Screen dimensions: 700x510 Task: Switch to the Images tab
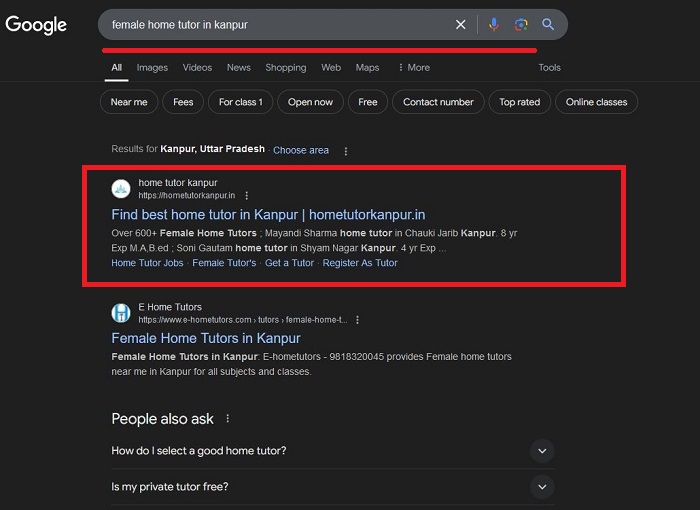coord(152,67)
